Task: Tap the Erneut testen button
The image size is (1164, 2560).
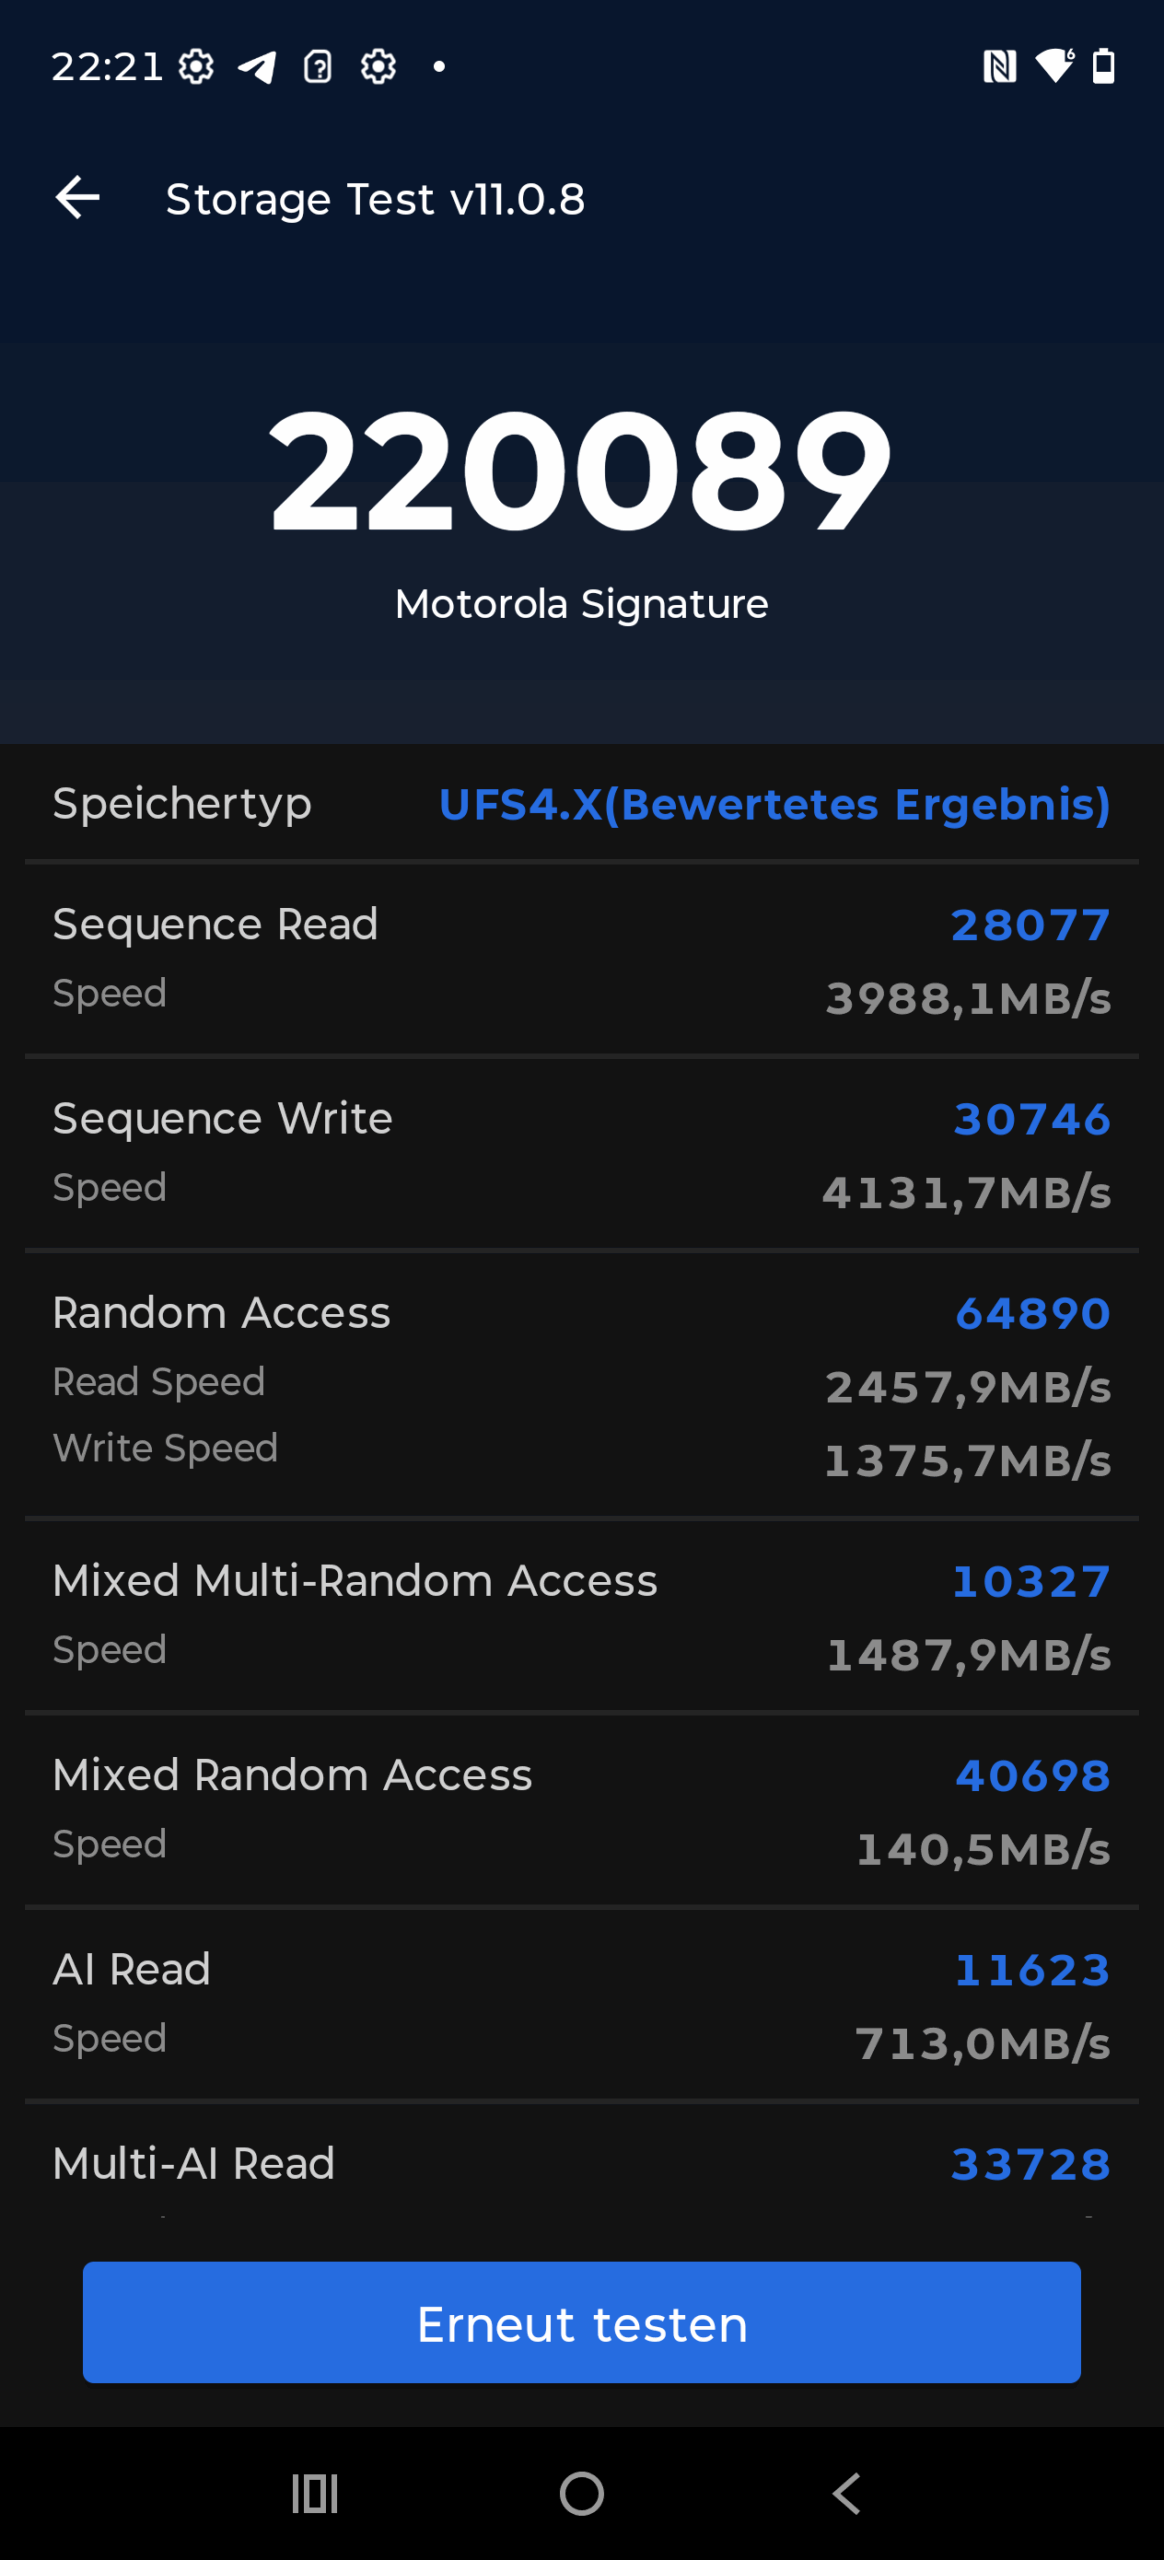Action: [582, 2322]
